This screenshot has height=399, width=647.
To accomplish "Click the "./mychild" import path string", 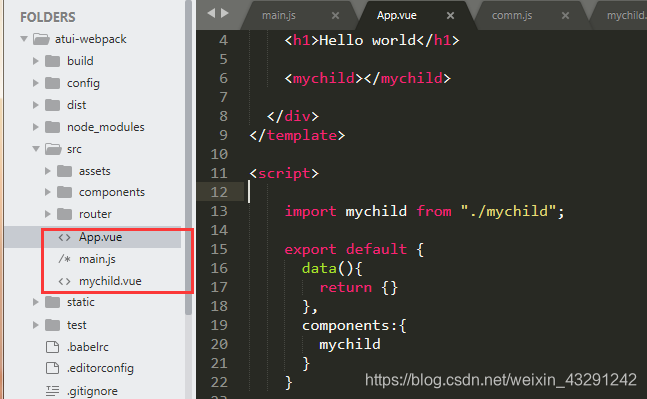I will pos(508,211).
